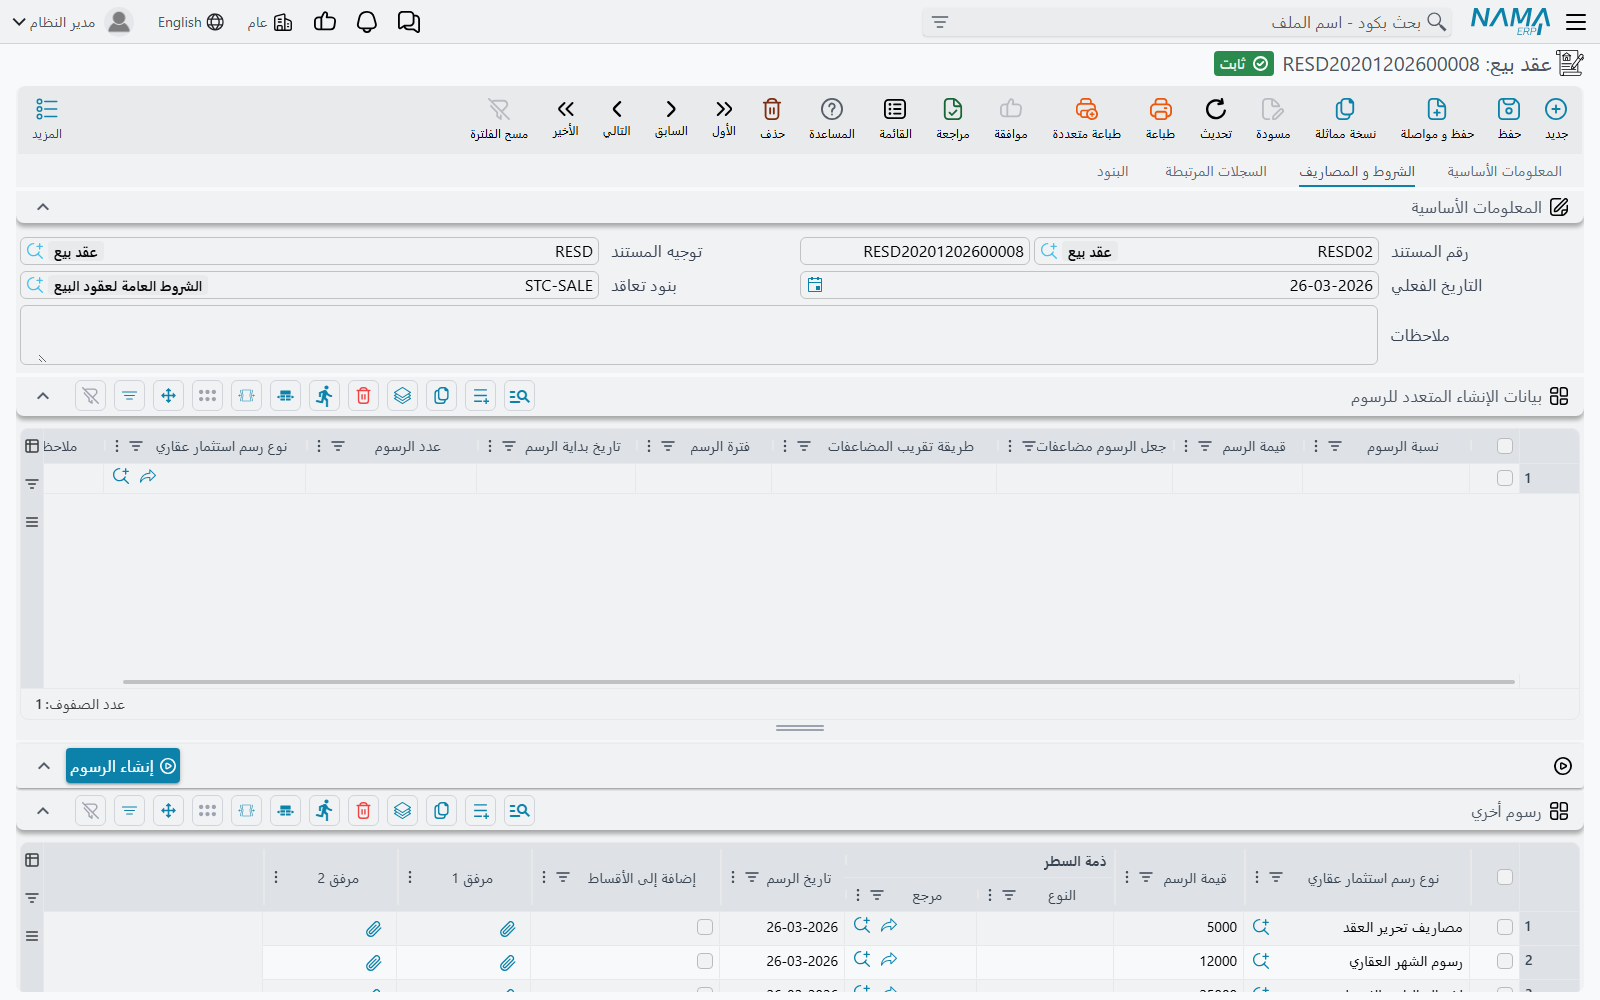Click horizontal scrollbar of بيانات الإنشاء المتعدد grid
Viewport: 1600px width, 1000px height.
(x=818, y=682)
